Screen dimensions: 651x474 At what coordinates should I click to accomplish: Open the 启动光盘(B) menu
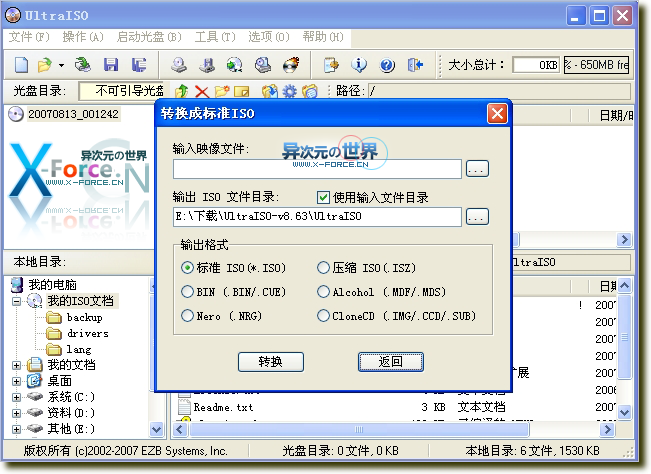pos(149,37)
